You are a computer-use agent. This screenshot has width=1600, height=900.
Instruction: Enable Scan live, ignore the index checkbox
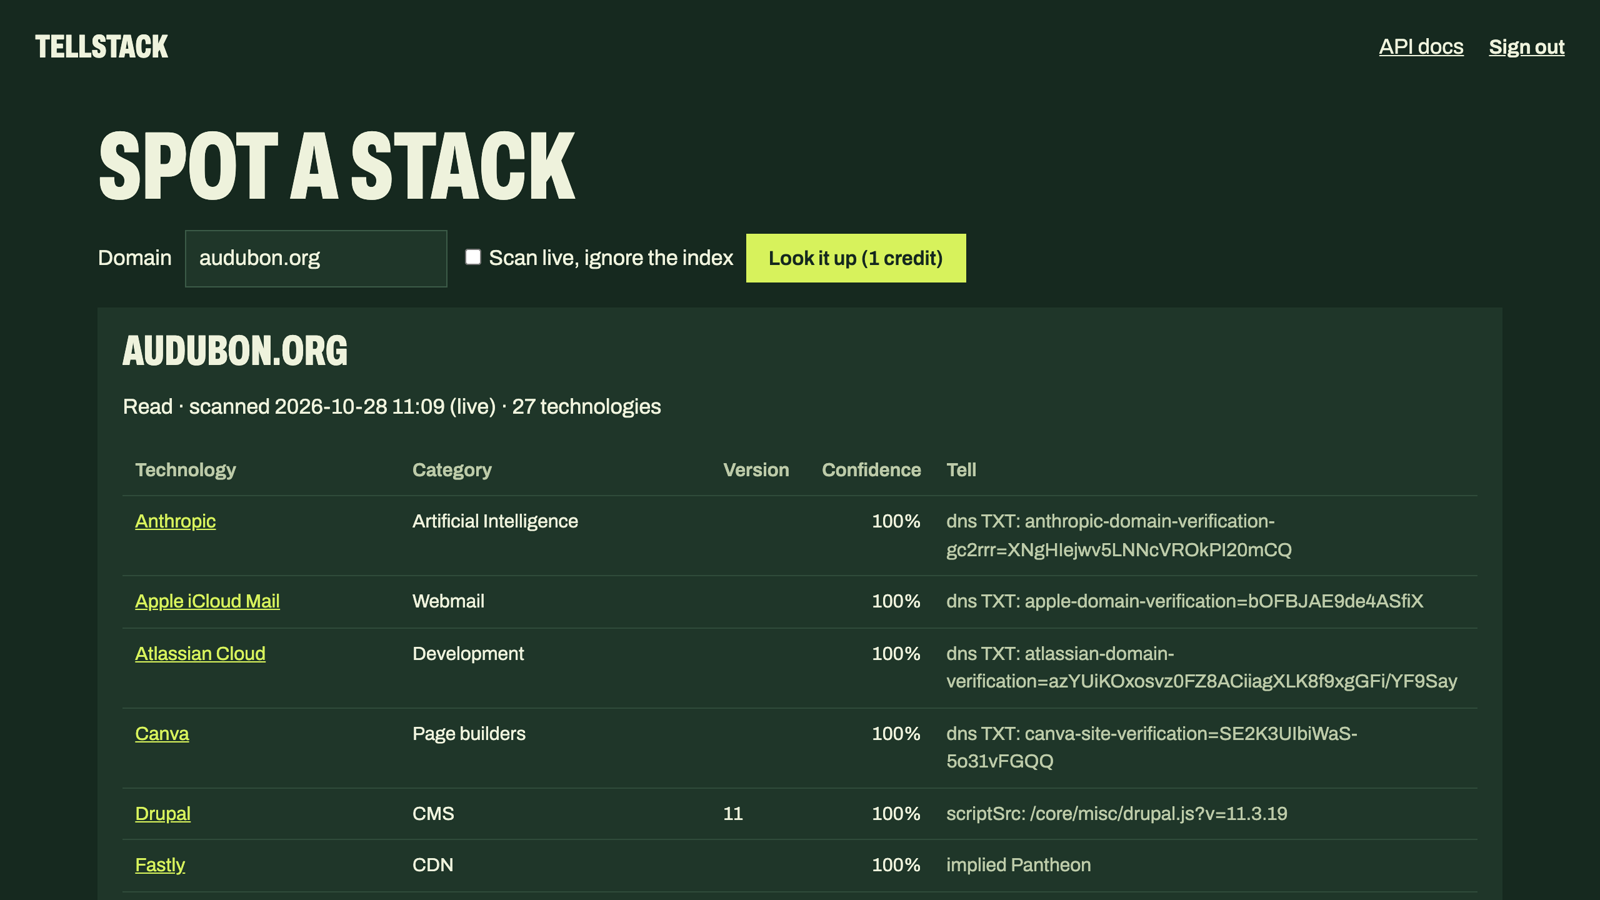coord(473,257)
